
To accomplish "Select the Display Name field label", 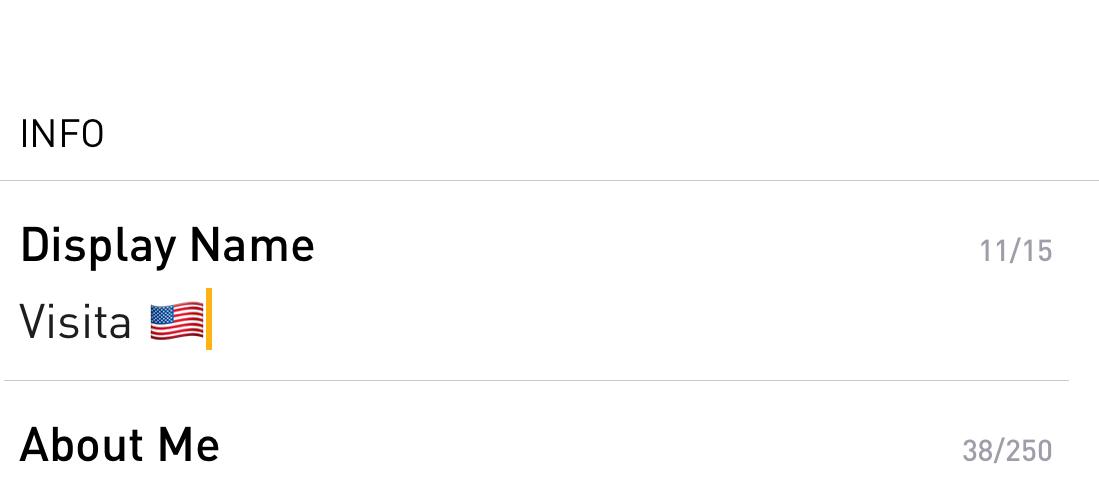I will pyautogui.click(x=167, y=246).
